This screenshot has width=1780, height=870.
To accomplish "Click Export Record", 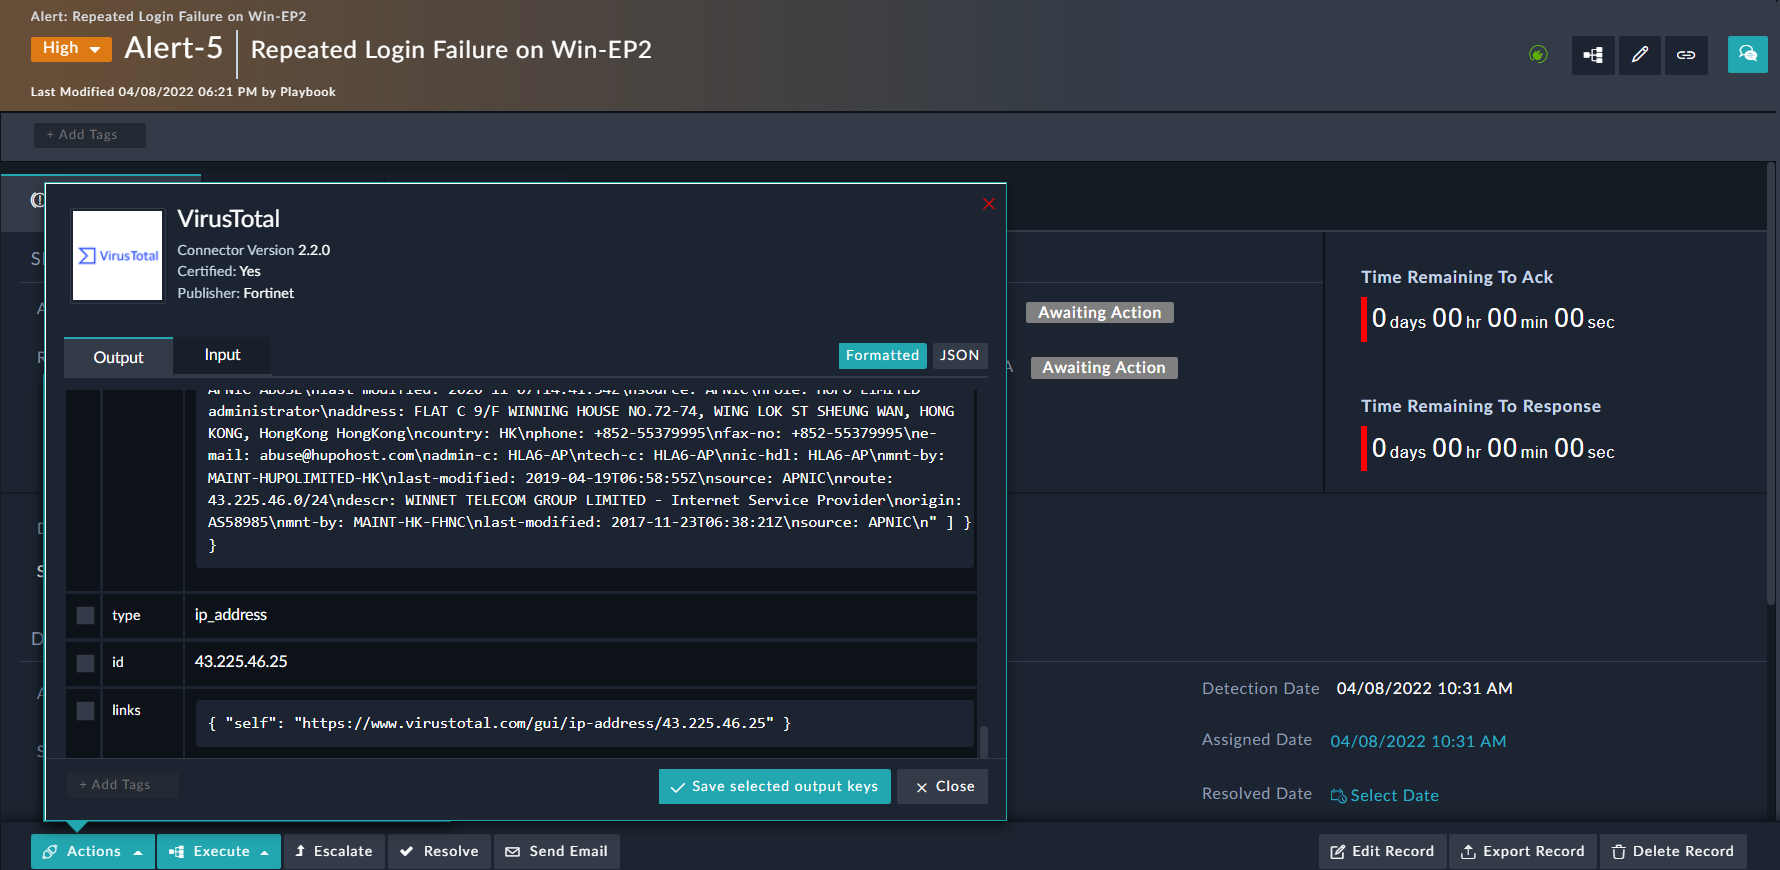I will coord(1523,851).
